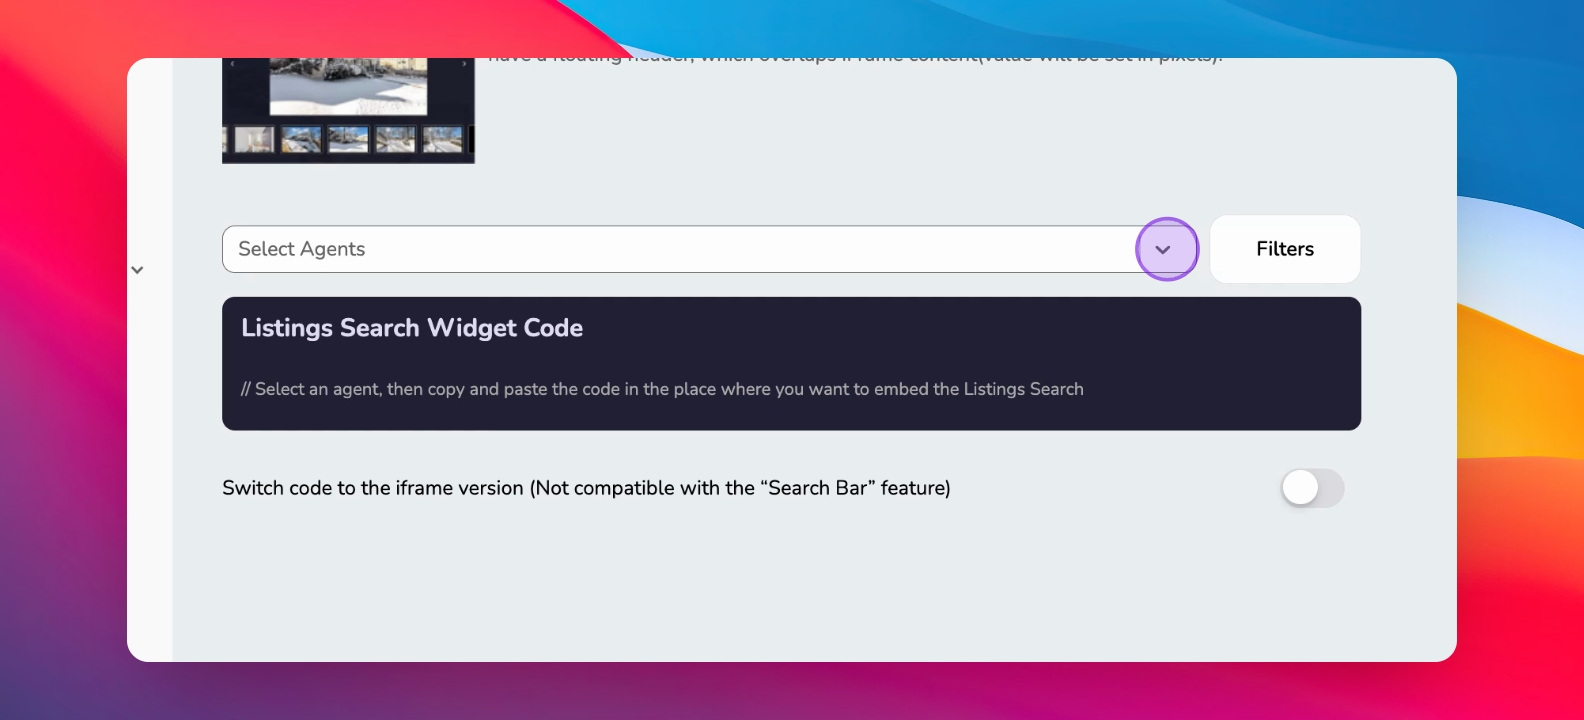Show next photo with preview right arrow

[464, 64]
